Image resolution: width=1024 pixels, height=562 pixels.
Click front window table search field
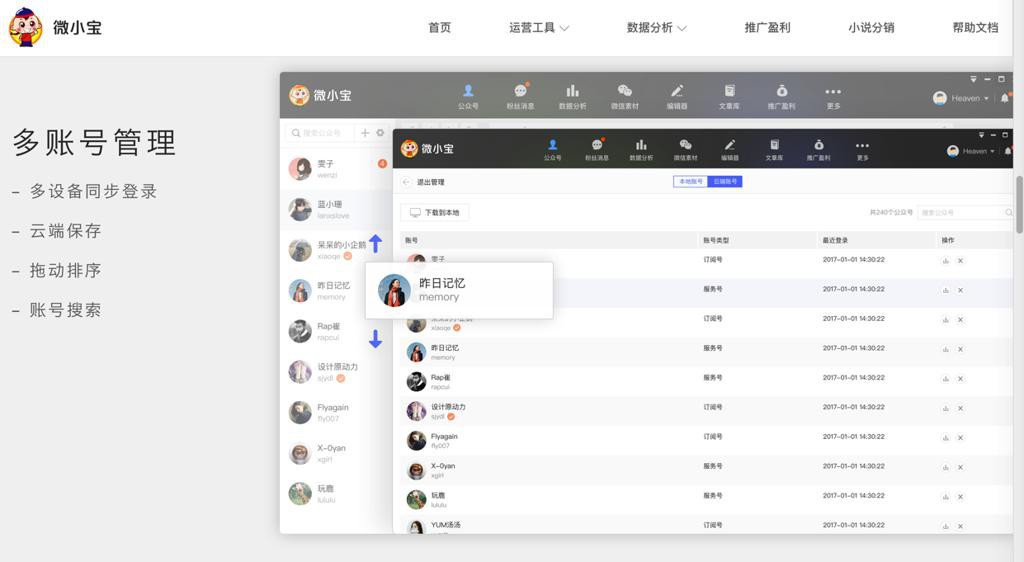[965, 213]
